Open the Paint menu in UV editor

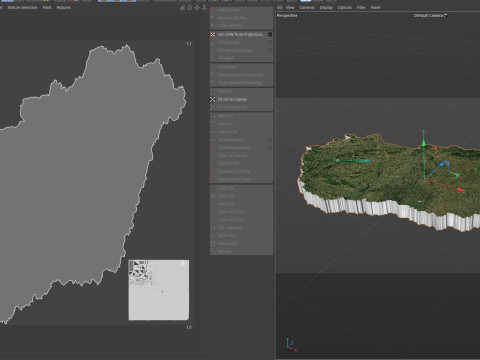(47, 7)
